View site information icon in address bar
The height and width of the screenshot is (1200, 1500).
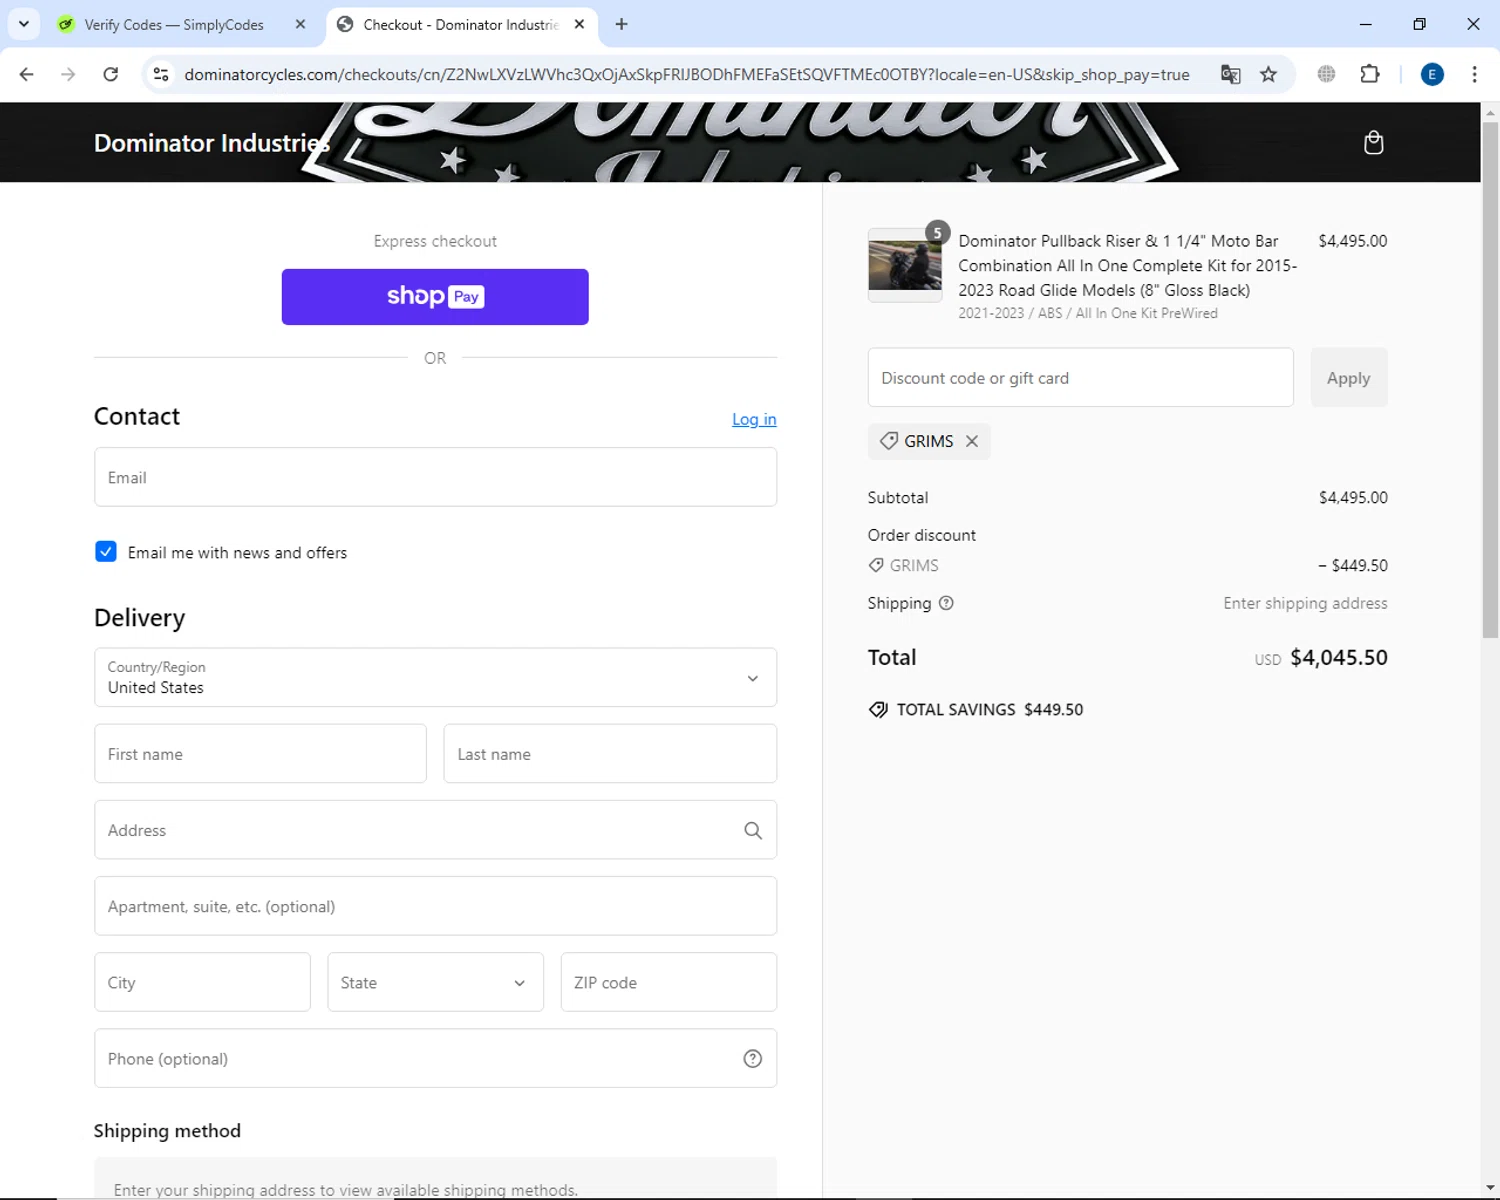[161, 74]
